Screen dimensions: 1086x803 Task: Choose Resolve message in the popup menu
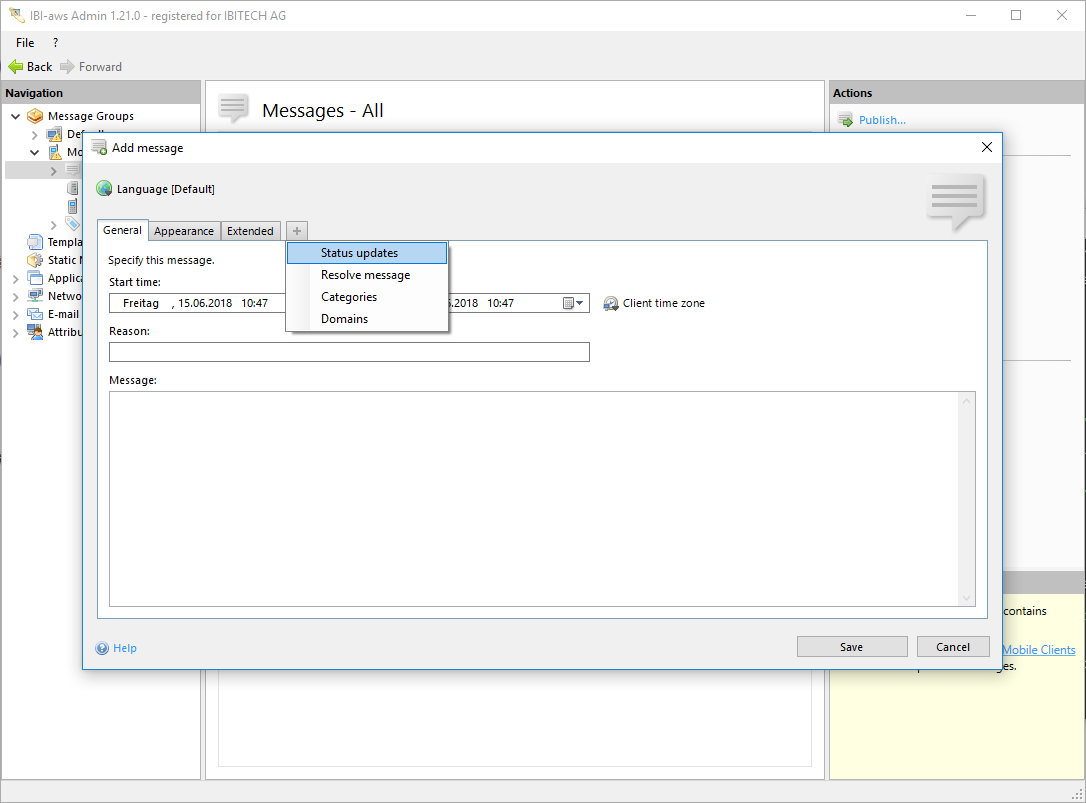365,275
